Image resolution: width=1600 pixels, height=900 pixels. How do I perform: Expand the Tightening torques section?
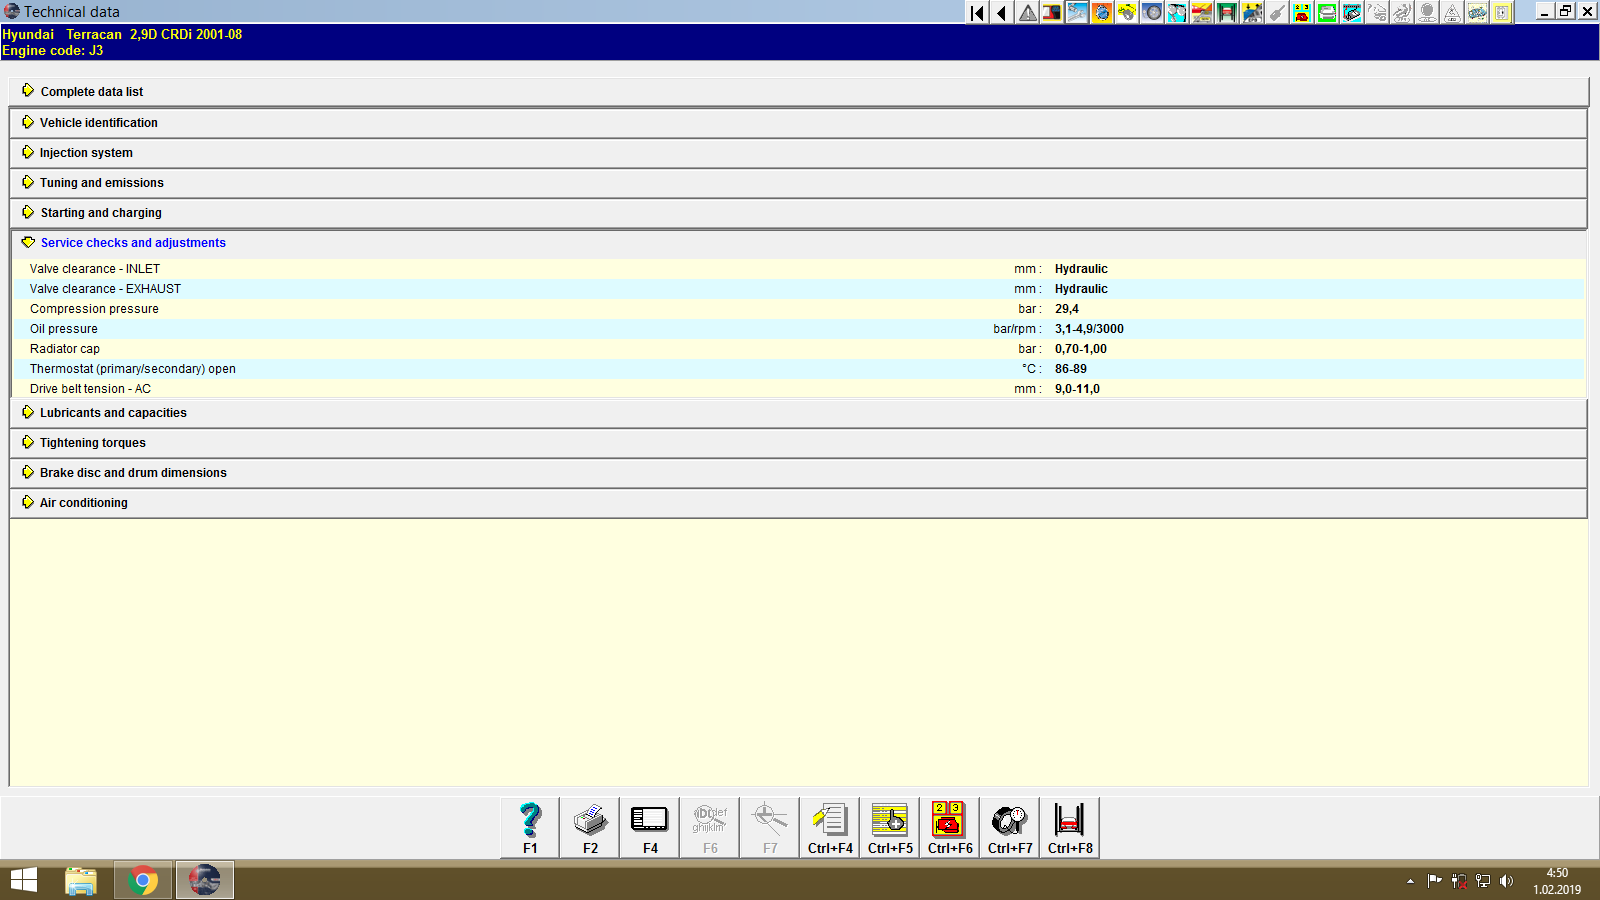(91, 442)
